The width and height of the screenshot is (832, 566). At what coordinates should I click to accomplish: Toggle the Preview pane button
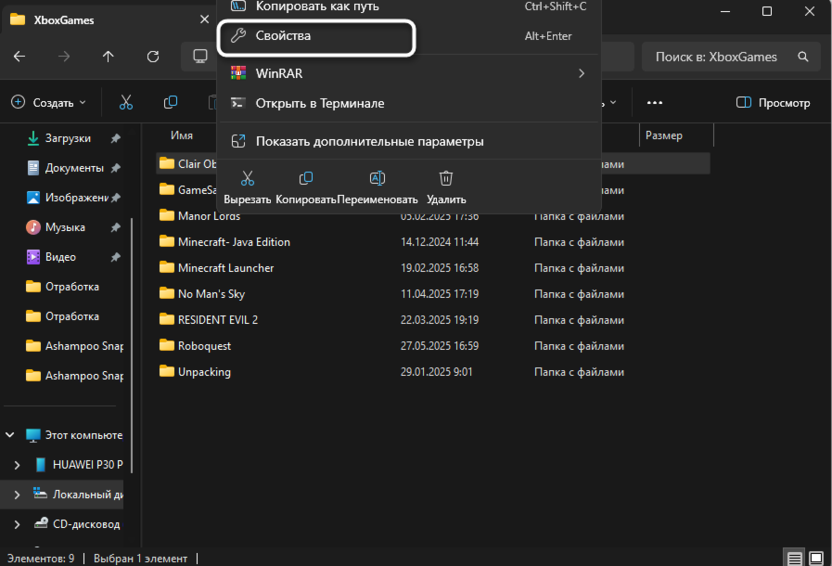point(773,102)
